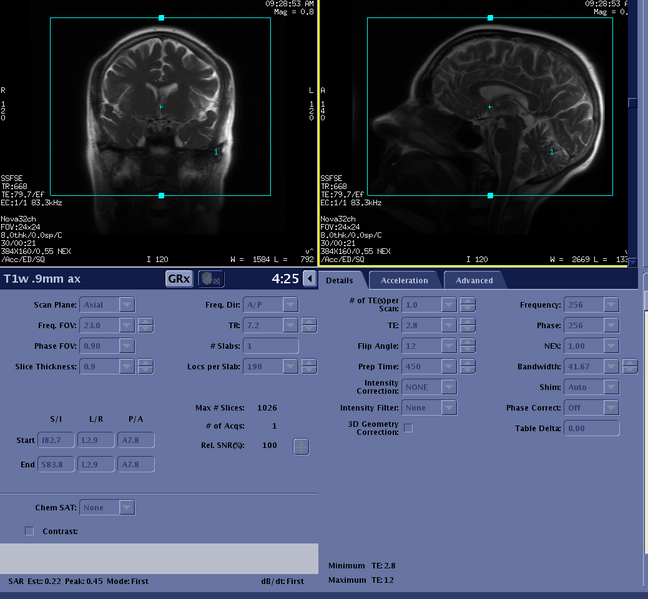Click the top handle of the sagittal slab box
This screenshot has height=599, width=648.
[x=490, y=18]
